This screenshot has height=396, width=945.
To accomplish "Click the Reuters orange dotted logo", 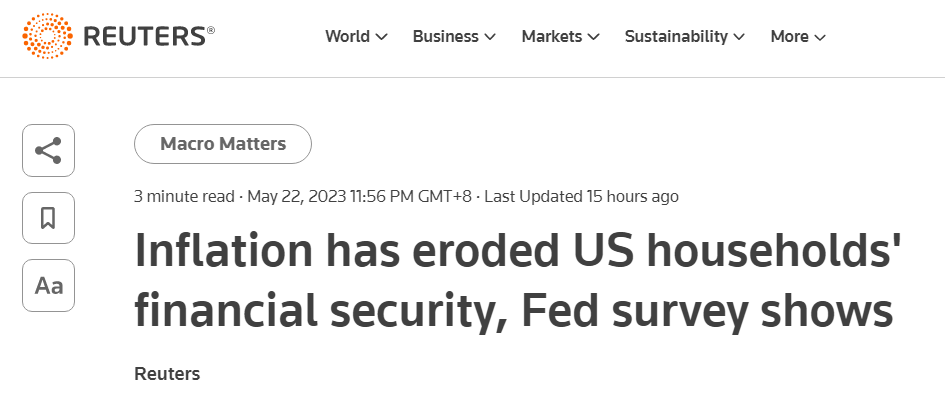I will pos(48,36).
